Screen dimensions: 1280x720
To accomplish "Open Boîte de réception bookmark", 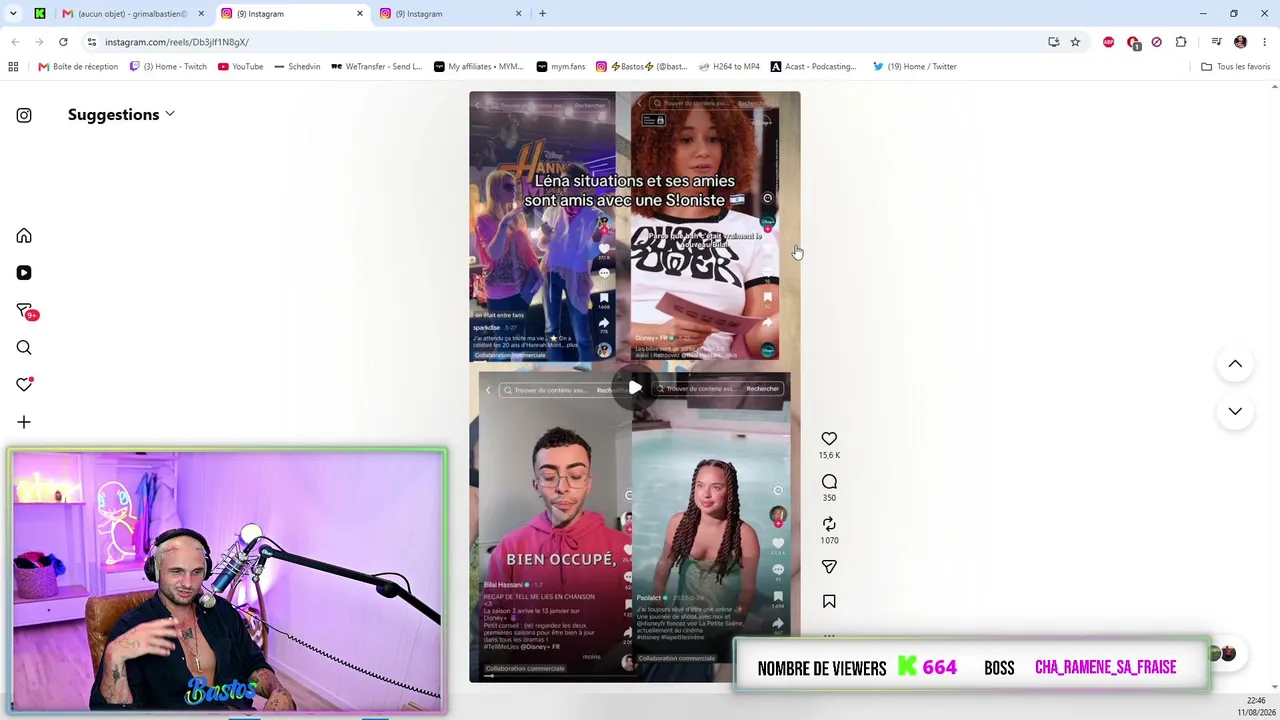I will (x=78, y=67).
